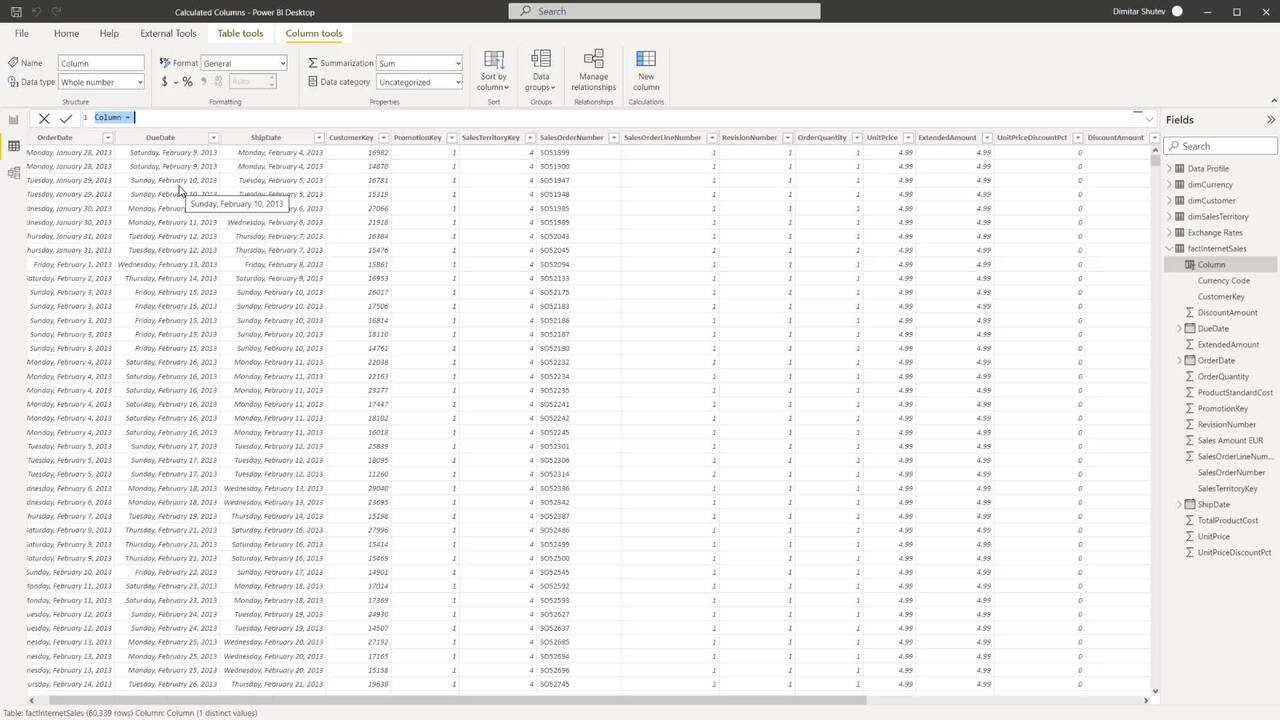This screenshot has width=1280, height=720.
Task: Click the thousands separator comma icon
Action: pos(204,82)
